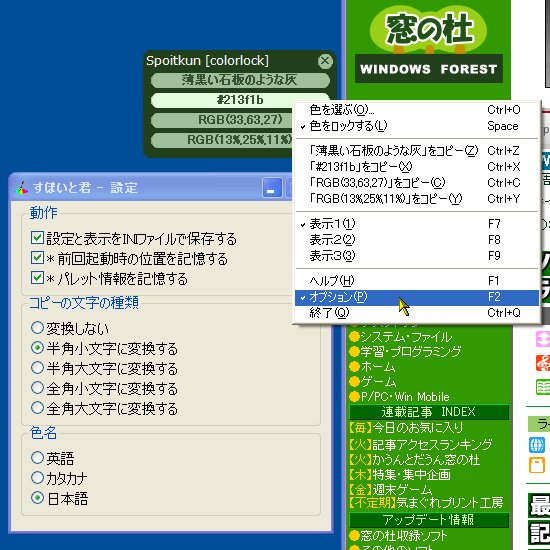Viewport: 550px width, 550px height.
Task: Uncheck 設定と表示をINIファイルで保存する checkbox
Action: 37,238
